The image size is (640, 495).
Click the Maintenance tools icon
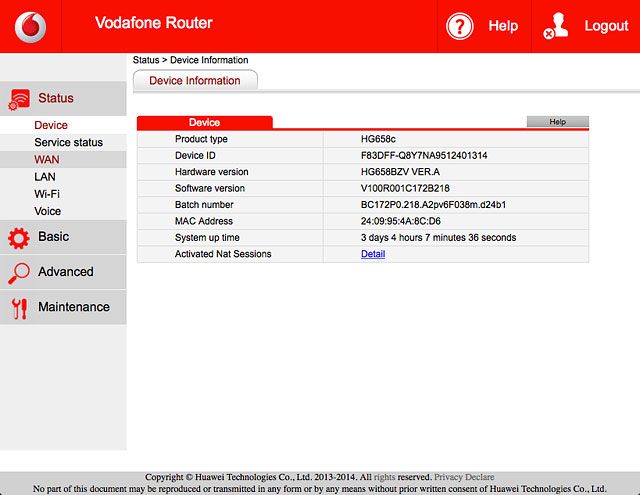(x=19, y=309)
